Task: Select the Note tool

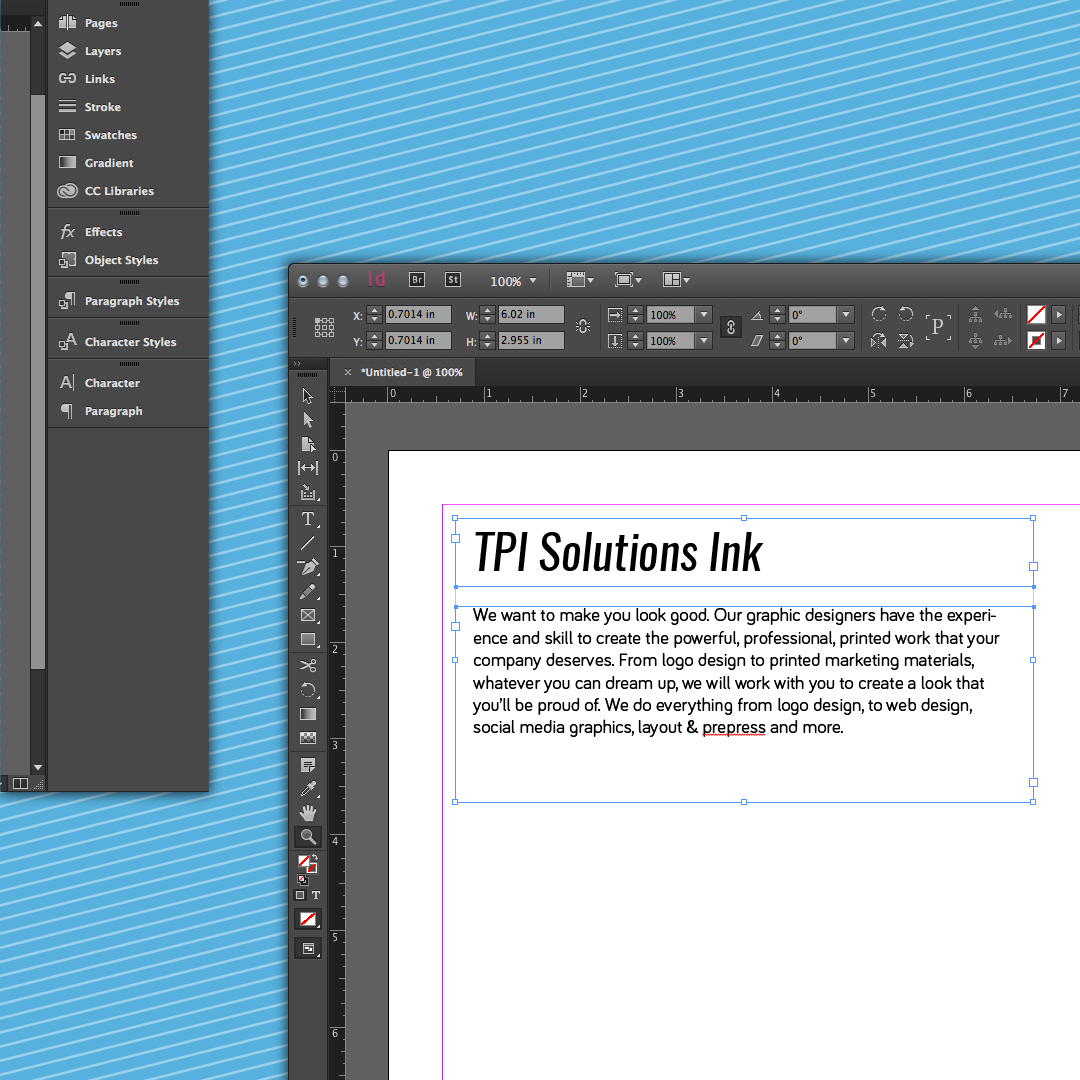Action: tap(307, 765)
